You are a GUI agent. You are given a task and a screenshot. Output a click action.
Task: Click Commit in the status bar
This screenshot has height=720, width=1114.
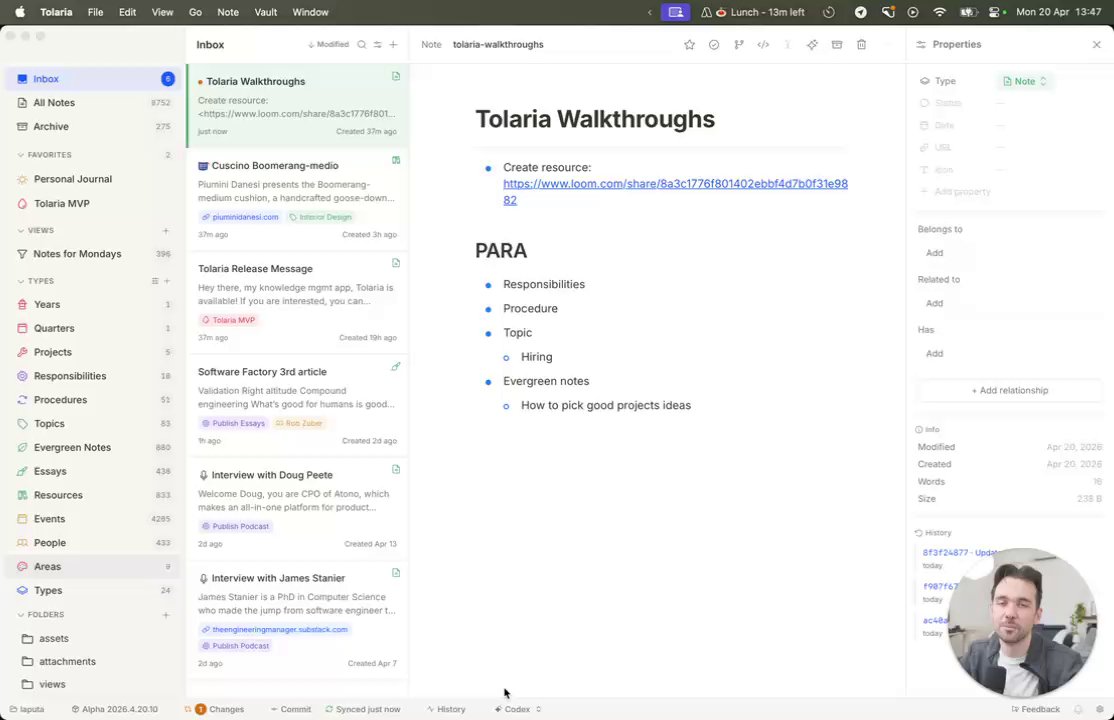pos(291,709)
